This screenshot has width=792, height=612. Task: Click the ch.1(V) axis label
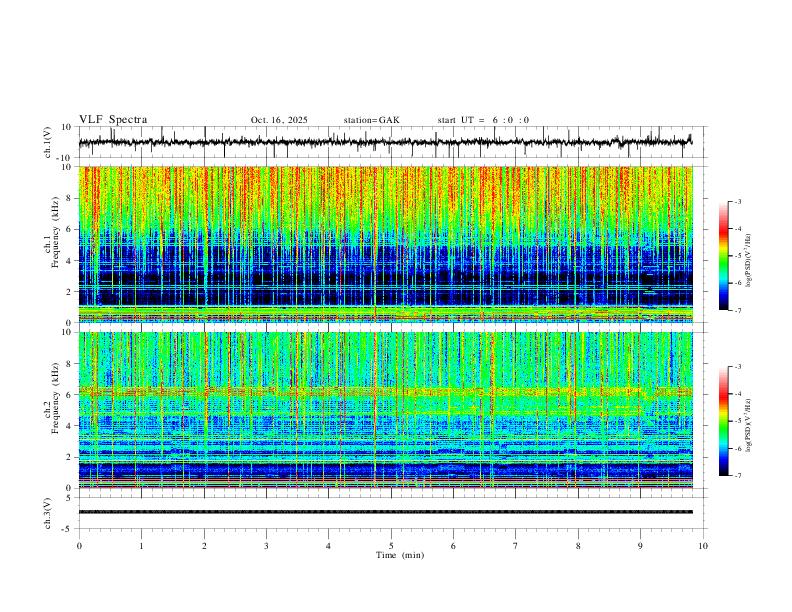(x=48, y=142)
